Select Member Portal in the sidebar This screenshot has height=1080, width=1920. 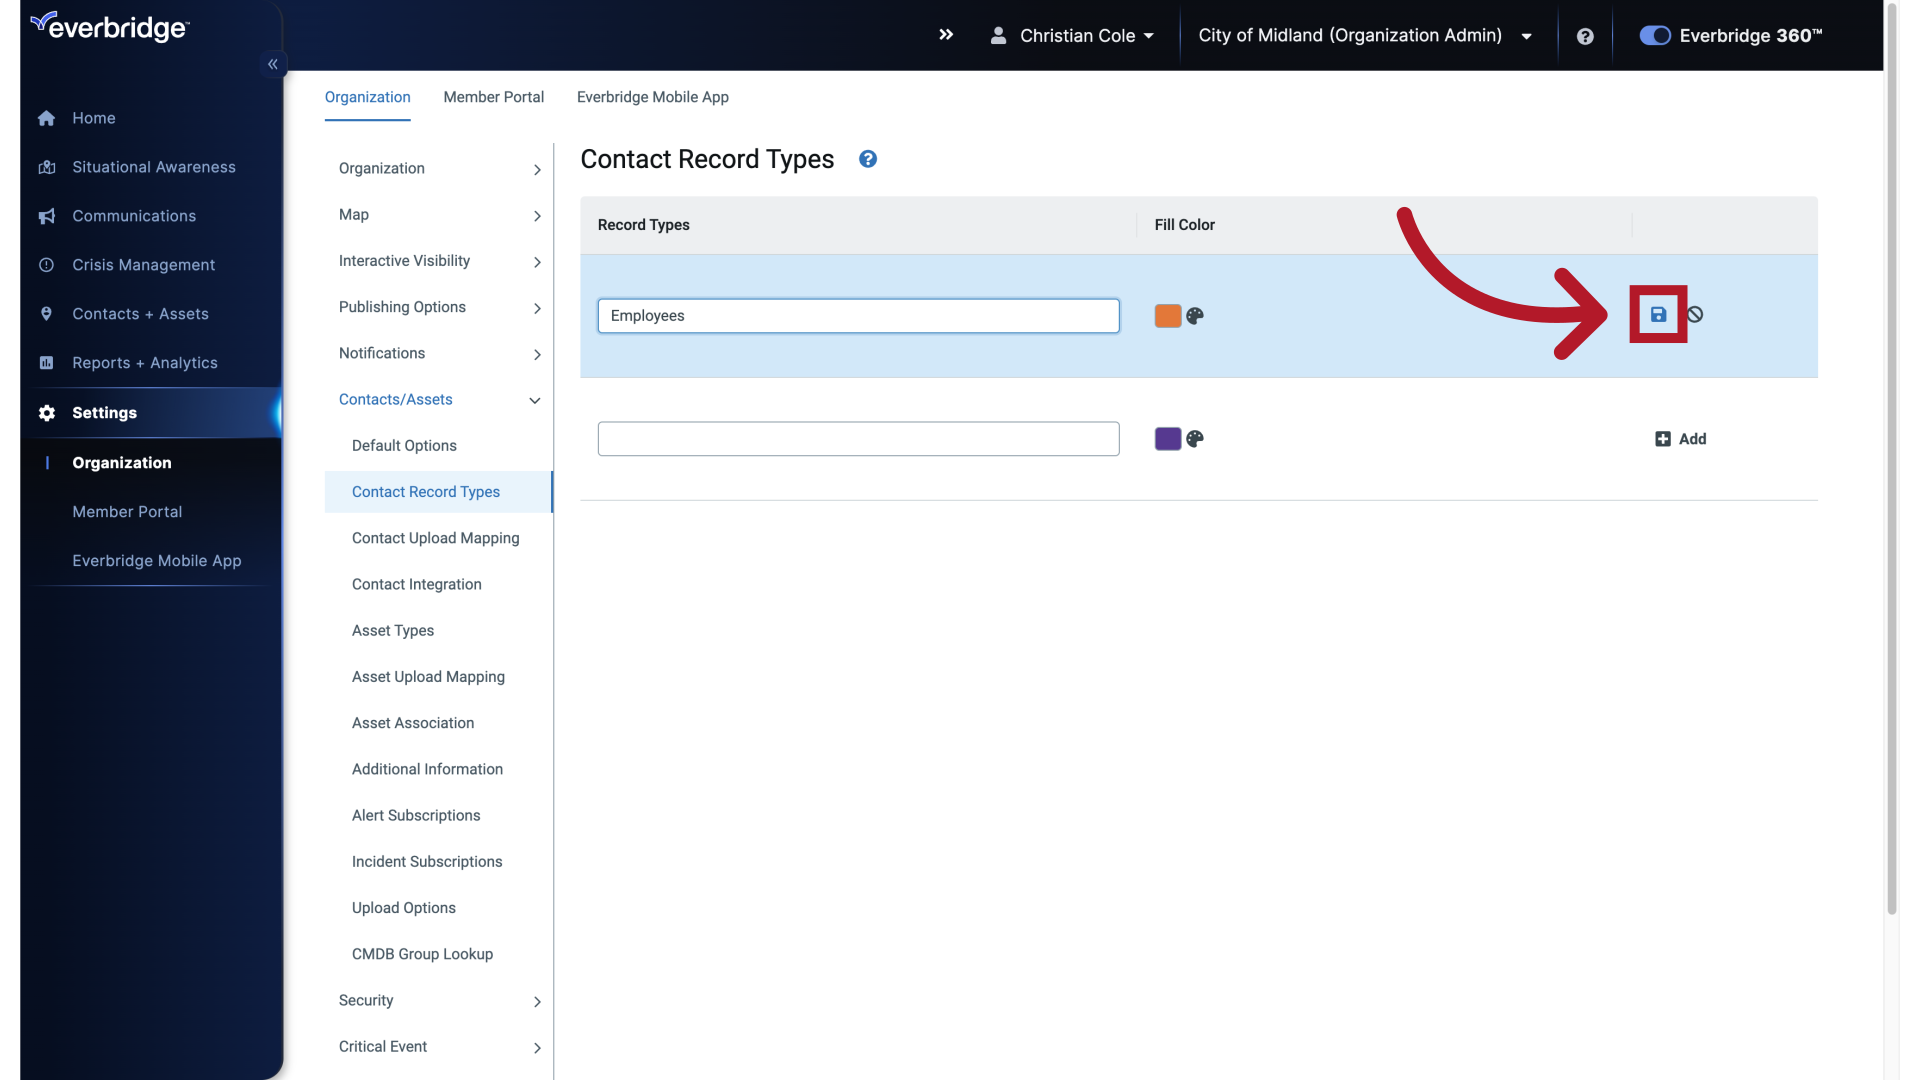[127, 512]
